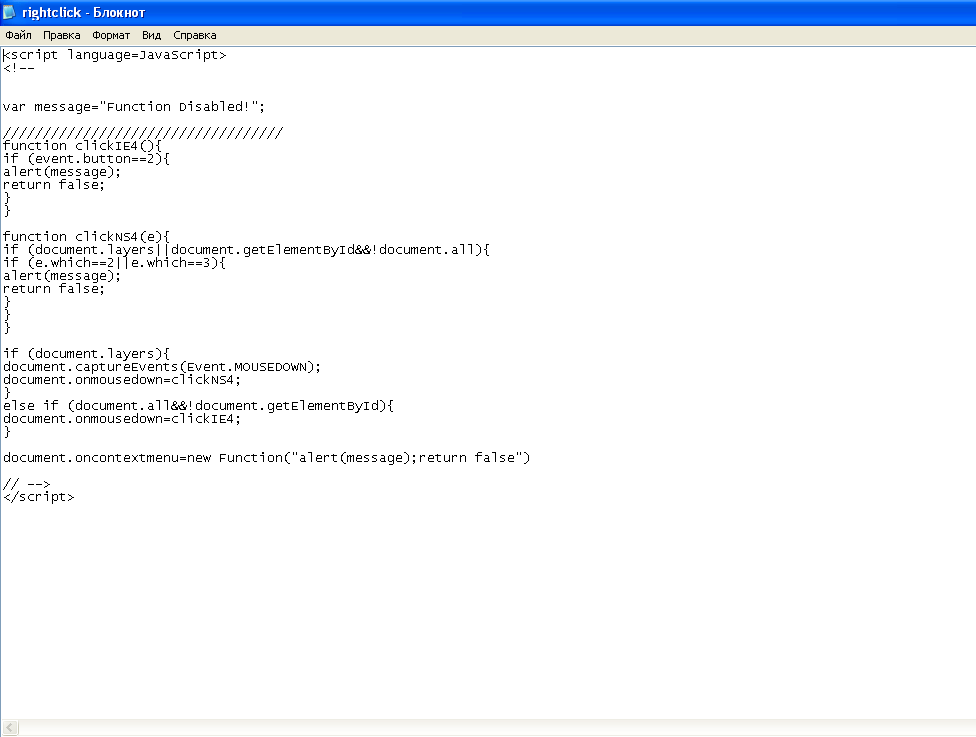Click the line '<script language=JavaScript>'
Viewport: 976px width, 737px height.
pos(115,55)
